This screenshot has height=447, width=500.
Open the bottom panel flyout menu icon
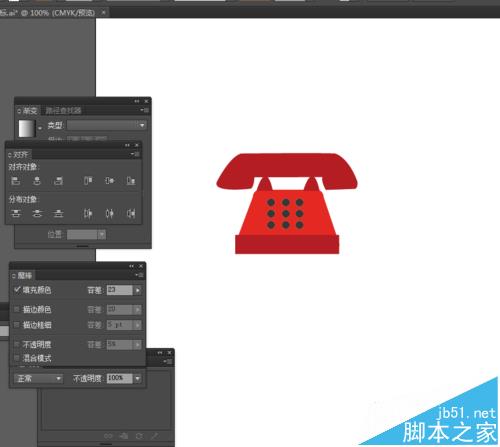click(x=168, y=361)
